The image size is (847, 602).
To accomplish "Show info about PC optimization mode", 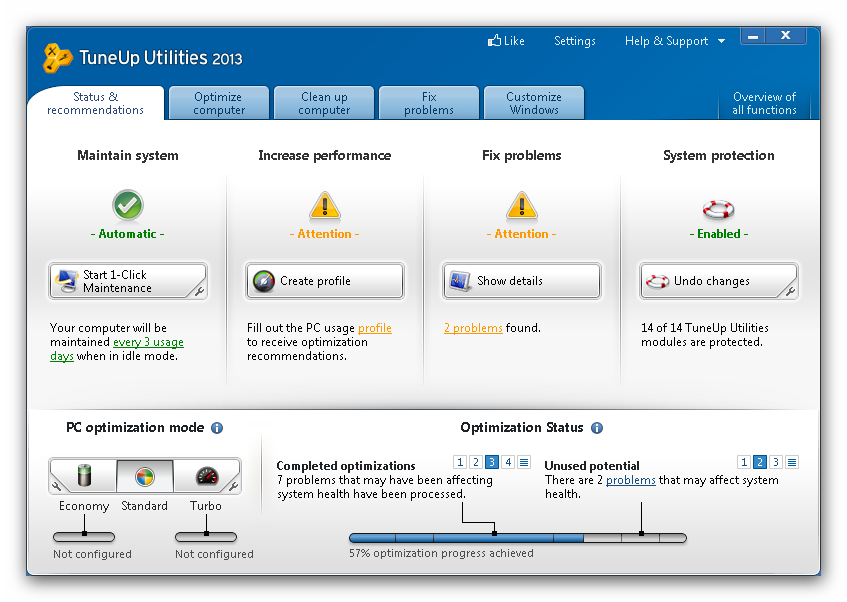I will pyautogui.click(x=217, y=428).
